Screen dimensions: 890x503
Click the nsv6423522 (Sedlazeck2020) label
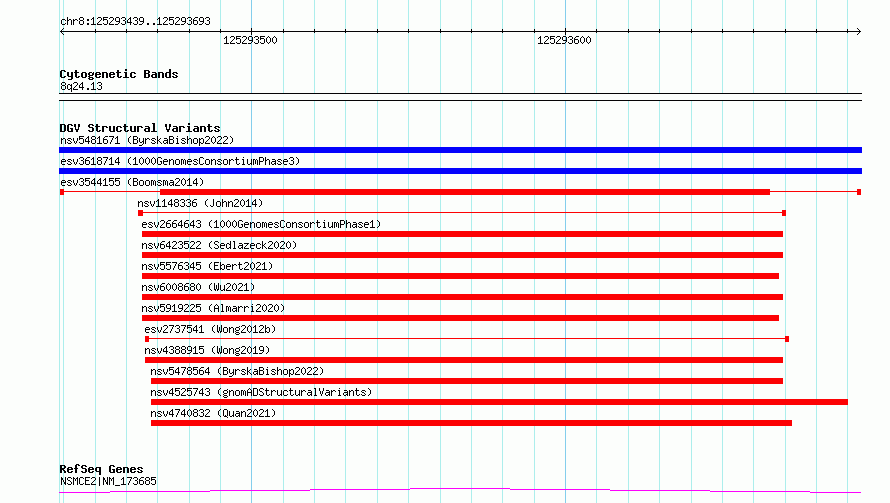(x=219, y=245)
